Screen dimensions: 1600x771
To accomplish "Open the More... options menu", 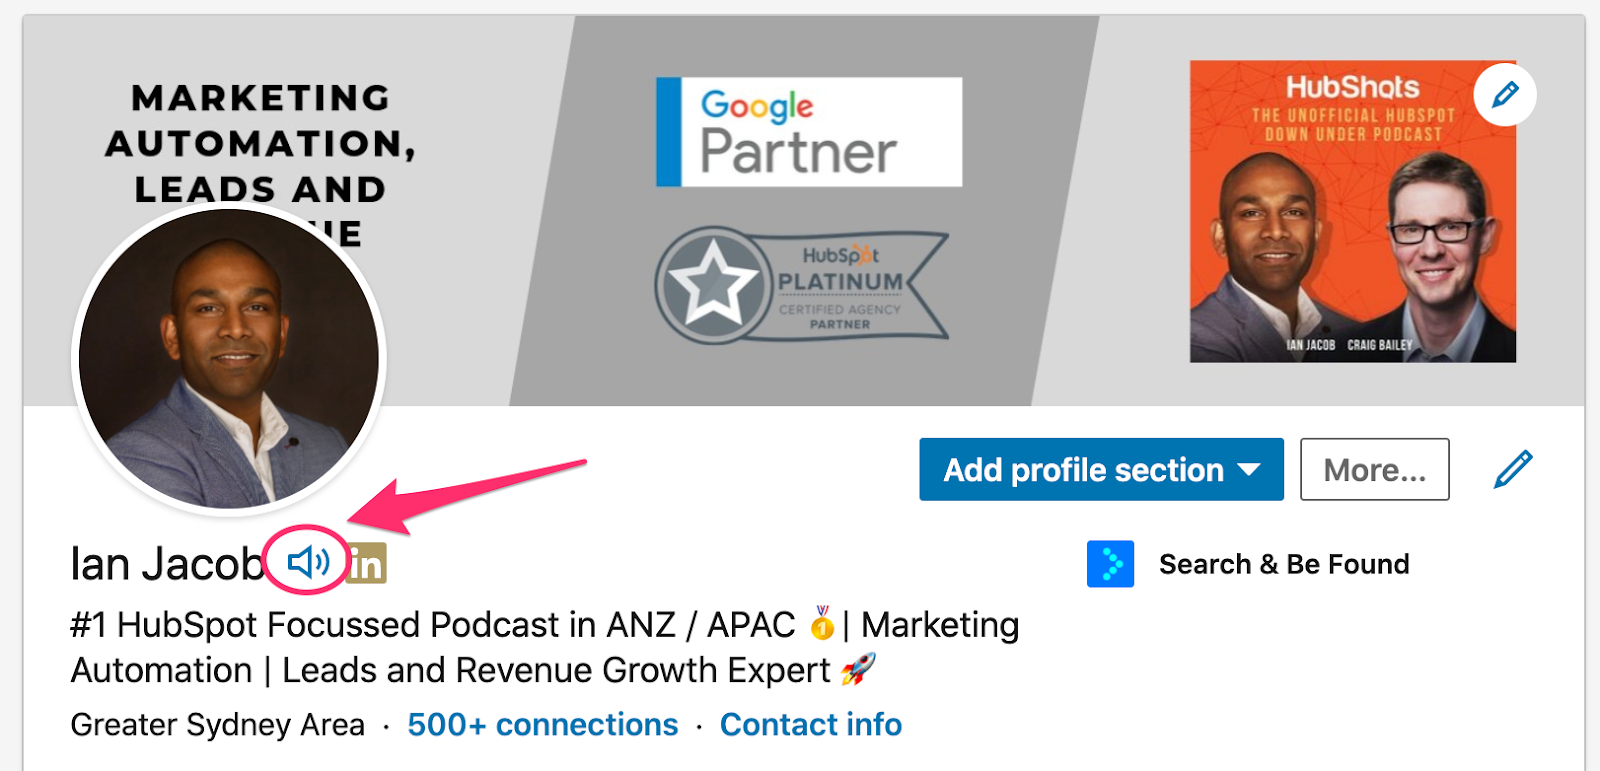I will click(x=1374, y=469).
